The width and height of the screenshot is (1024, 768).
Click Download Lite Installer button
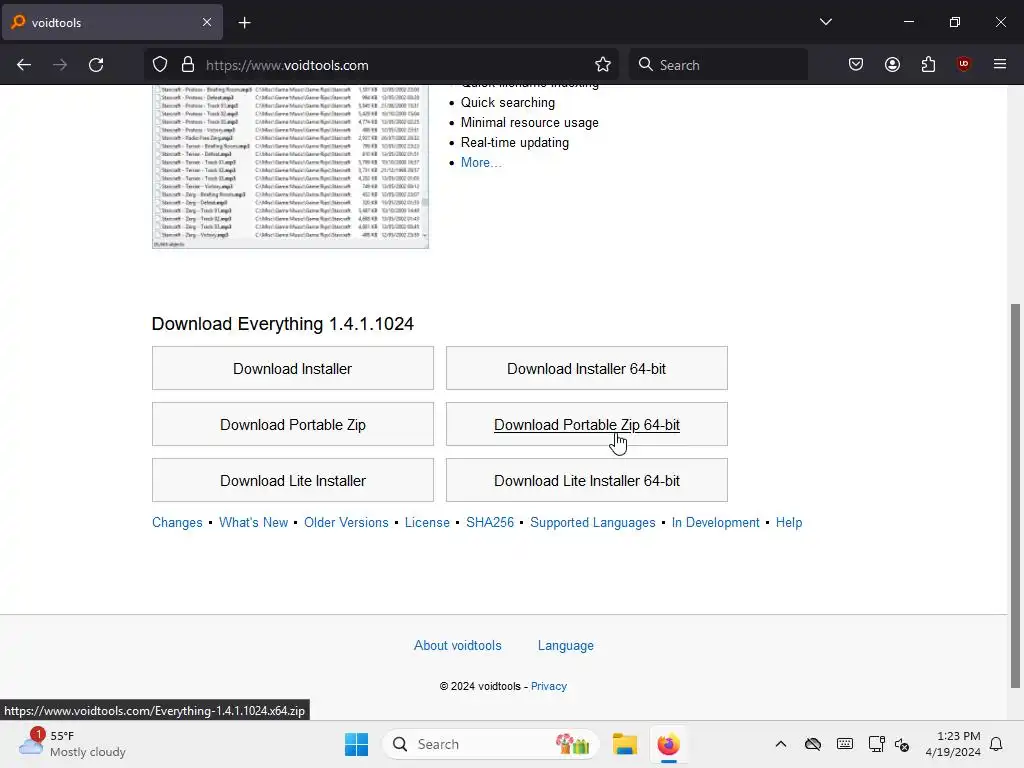coord(293,481)
